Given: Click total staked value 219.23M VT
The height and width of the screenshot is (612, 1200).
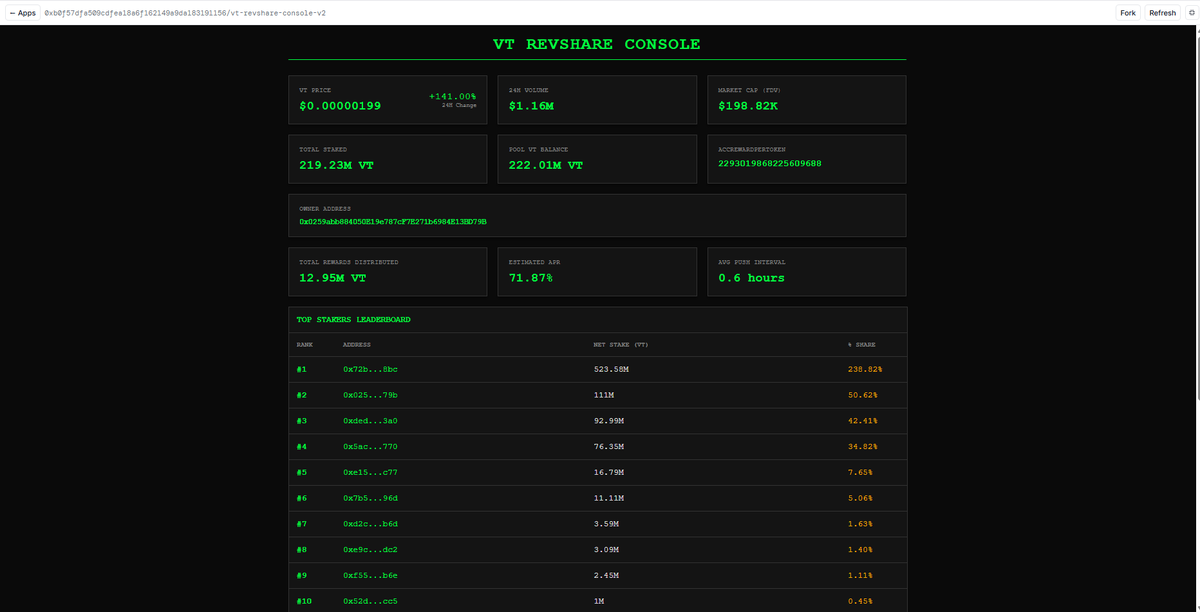Looking at the screenshot, I should click(336, 165).
